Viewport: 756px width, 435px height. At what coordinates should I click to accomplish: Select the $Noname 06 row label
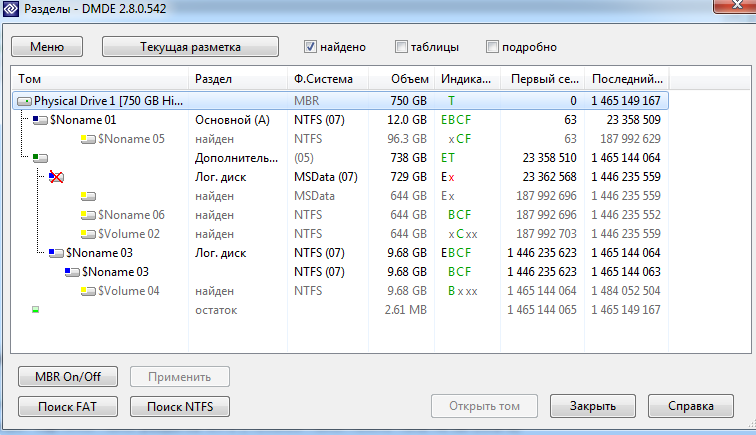tap(131, 215)
